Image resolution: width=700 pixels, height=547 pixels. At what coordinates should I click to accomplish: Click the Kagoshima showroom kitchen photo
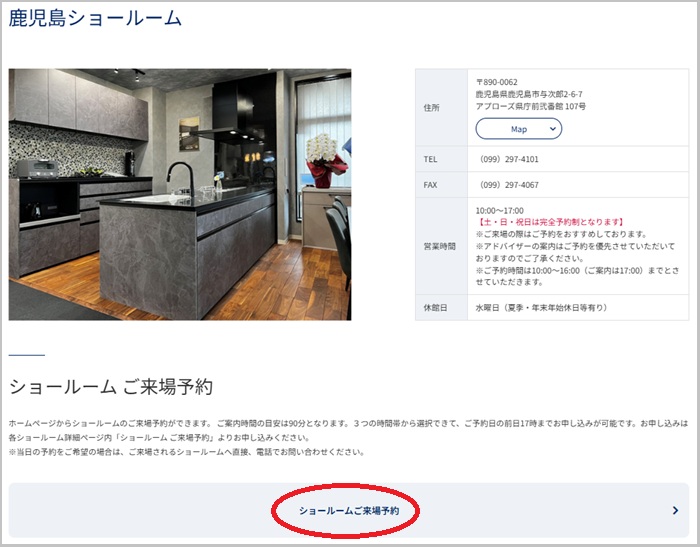pos(180,194)
